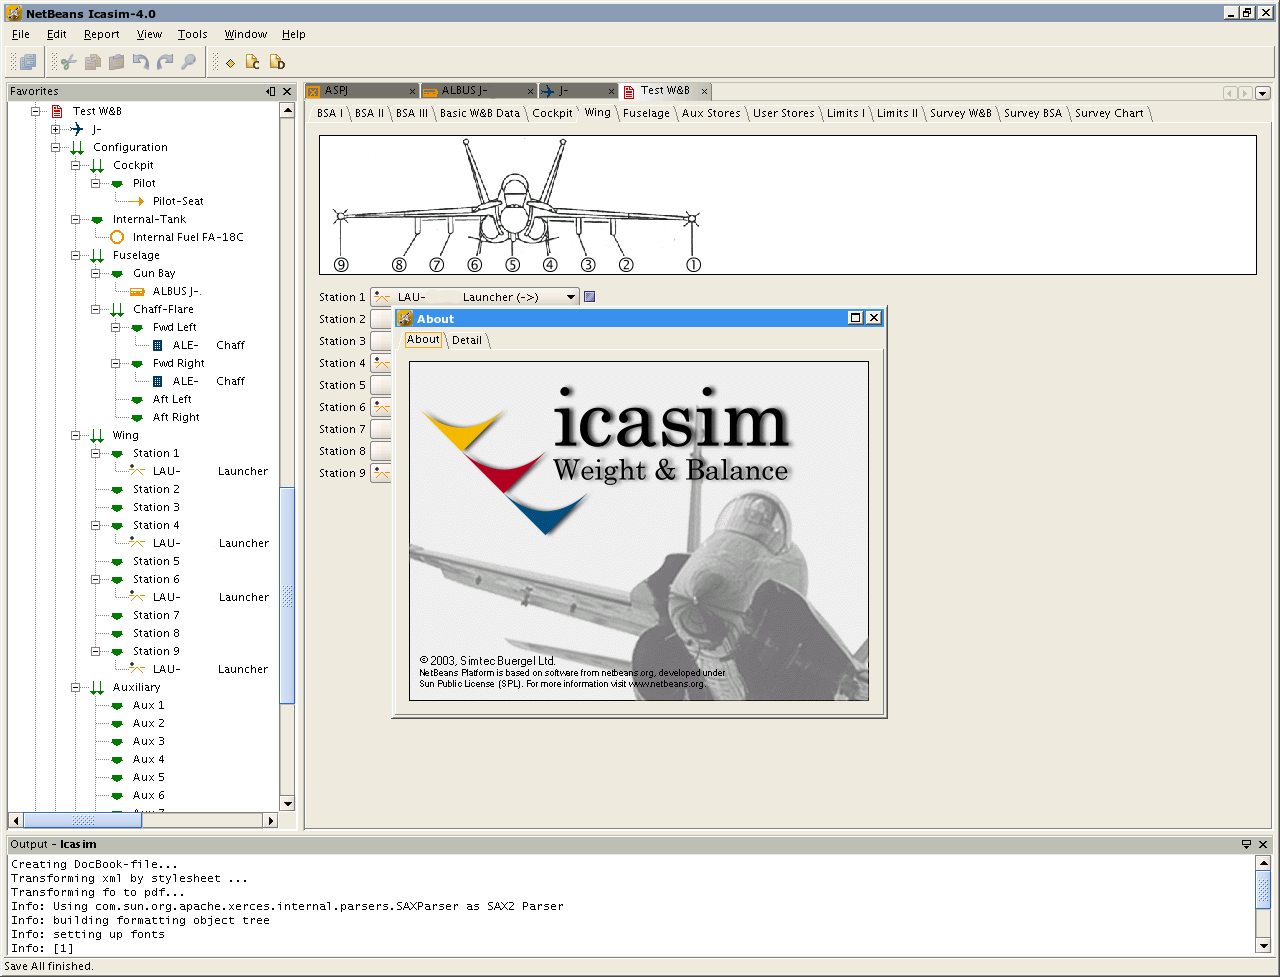Click the Cut scissors toolbar icon
The height and width of the screenshot is (977, 1280).
coord(68,62)
